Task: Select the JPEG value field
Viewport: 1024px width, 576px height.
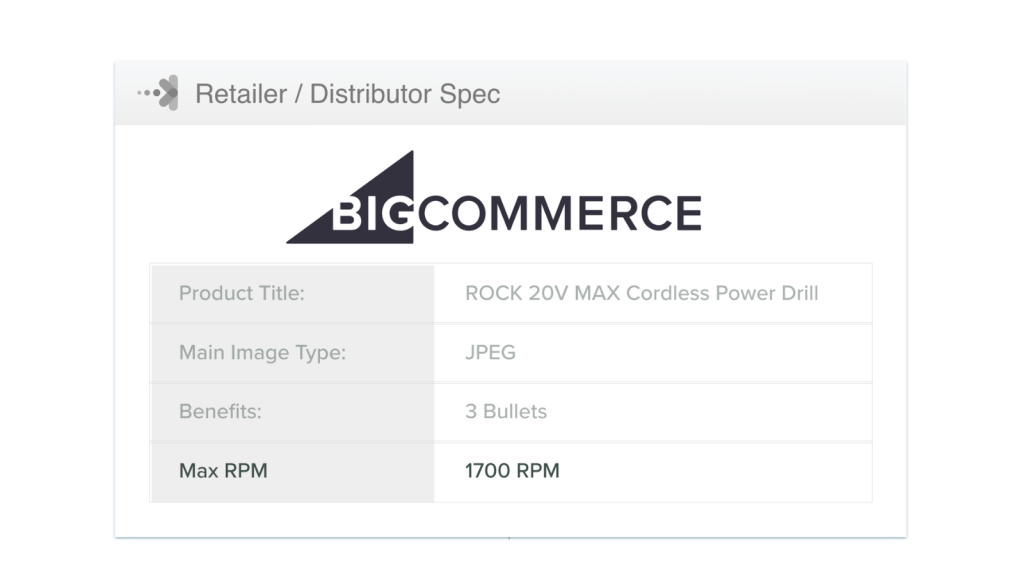Action: pyautogui.click(x=653, y=353)
